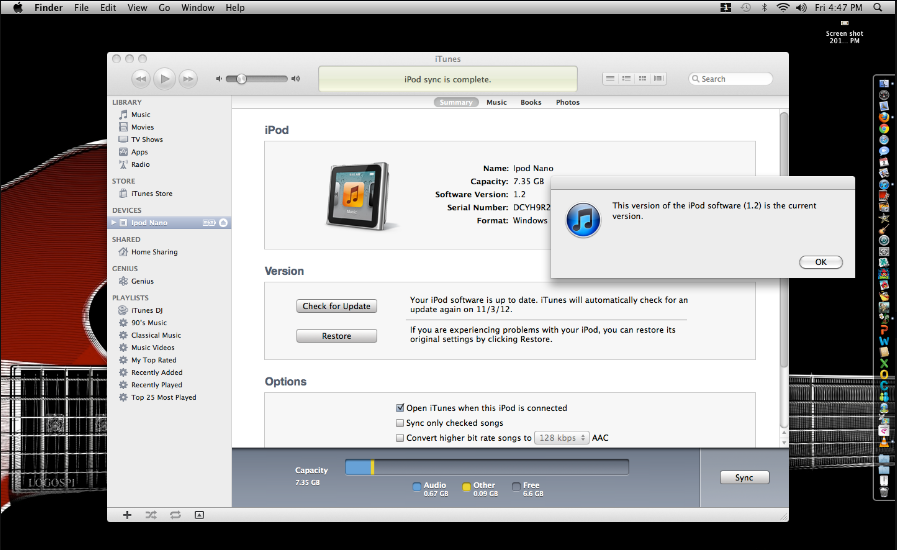Toggle the repeat icon at the bottom
The height and width of the screenshot is (550, 897).
pyautogui.click(x=175, y=515)
